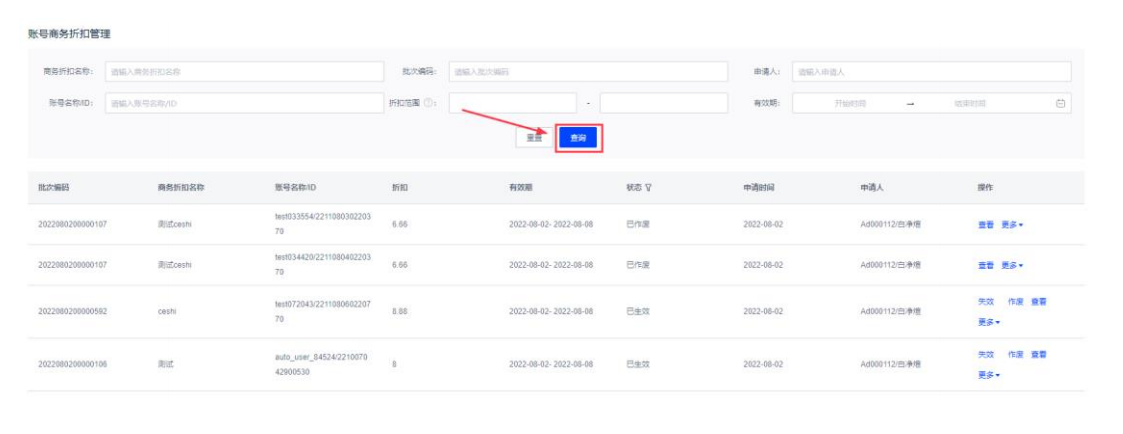Image resolution: width=1123 pixels, height=434 pixels.
Task: Click the 批次编码 column header
Action: 54,188
